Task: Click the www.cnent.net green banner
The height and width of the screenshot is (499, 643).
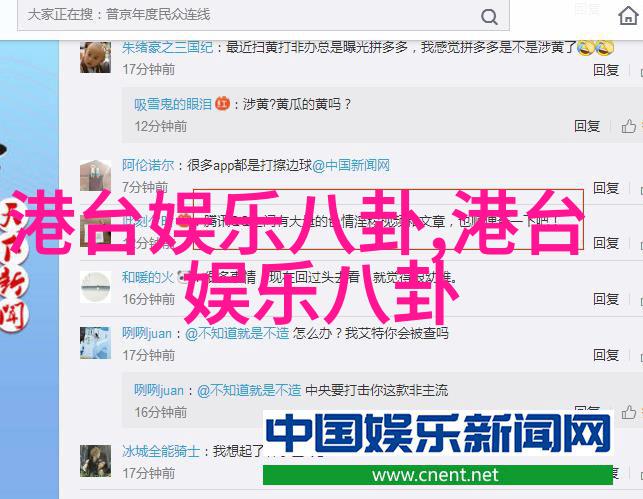Action: tap(438, 475)
